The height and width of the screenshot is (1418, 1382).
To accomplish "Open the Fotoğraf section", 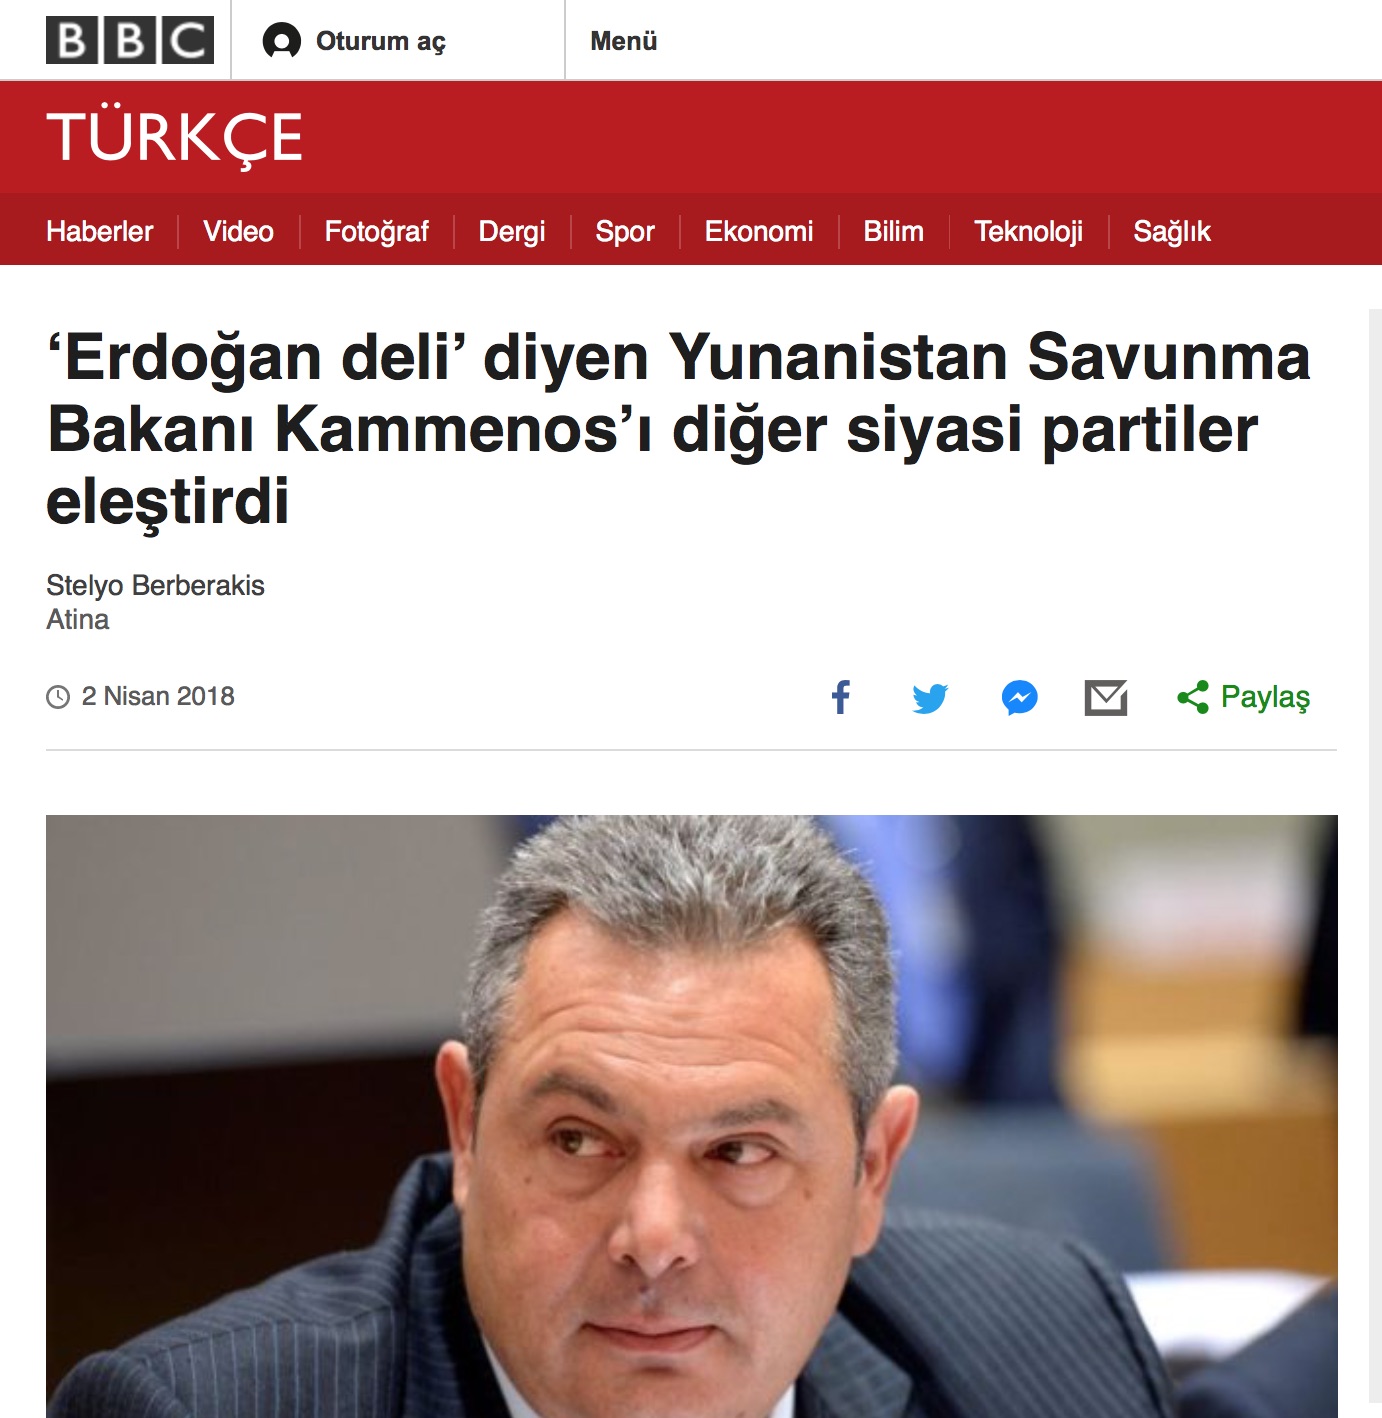I will pyautogui.click(x=376, y=231).
